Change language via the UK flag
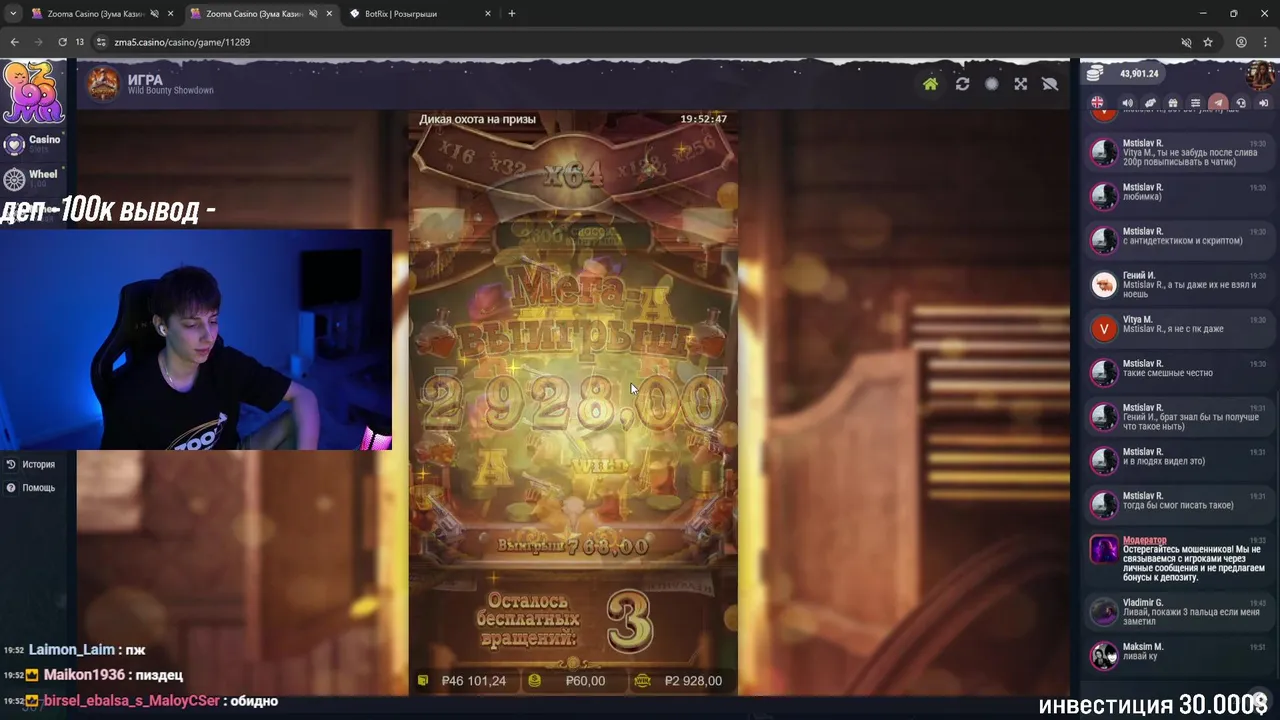The height and width of the screenshot is (720, 1280). (x=1097, y=102)
